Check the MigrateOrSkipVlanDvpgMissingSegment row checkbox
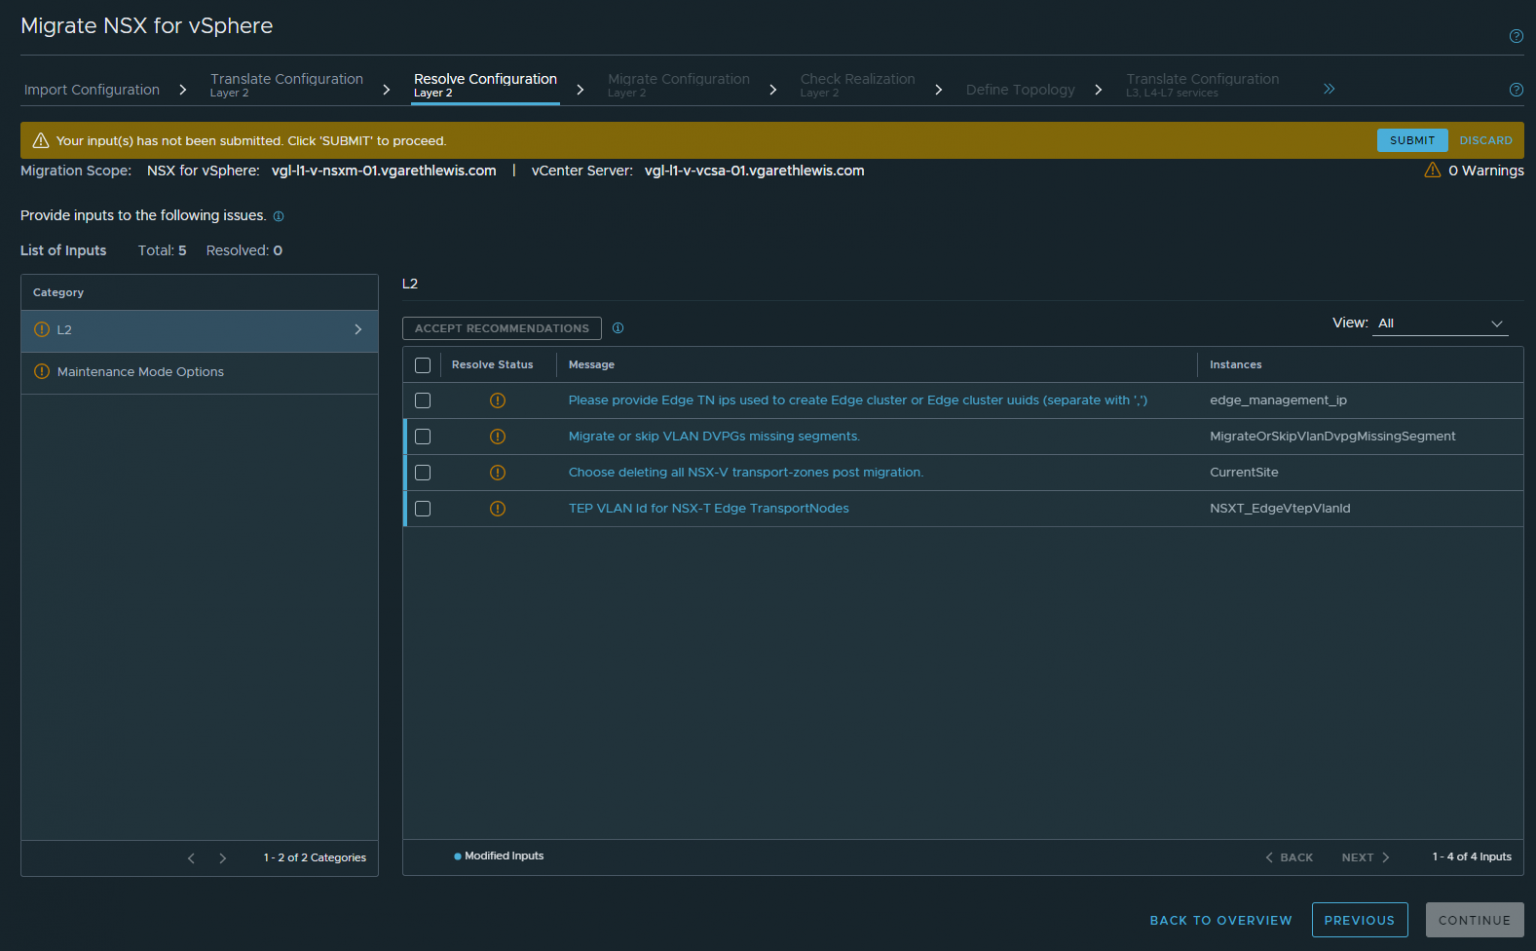The image size is (1536, 951). pos(422,436)
